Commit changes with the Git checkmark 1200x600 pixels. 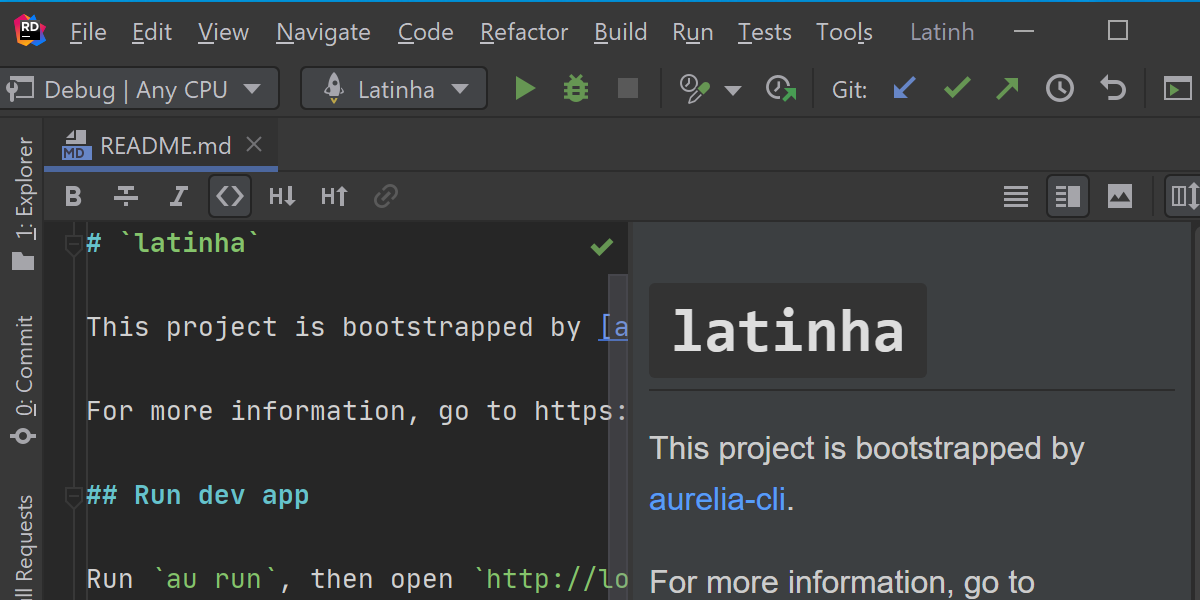[x=957, y=89]
